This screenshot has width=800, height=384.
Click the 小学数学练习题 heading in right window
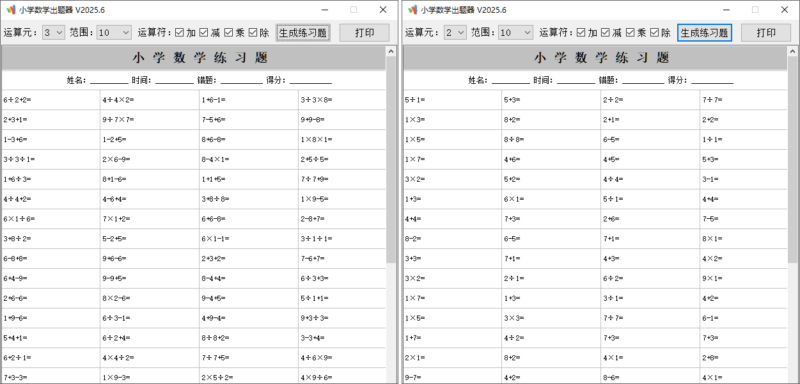602,58
